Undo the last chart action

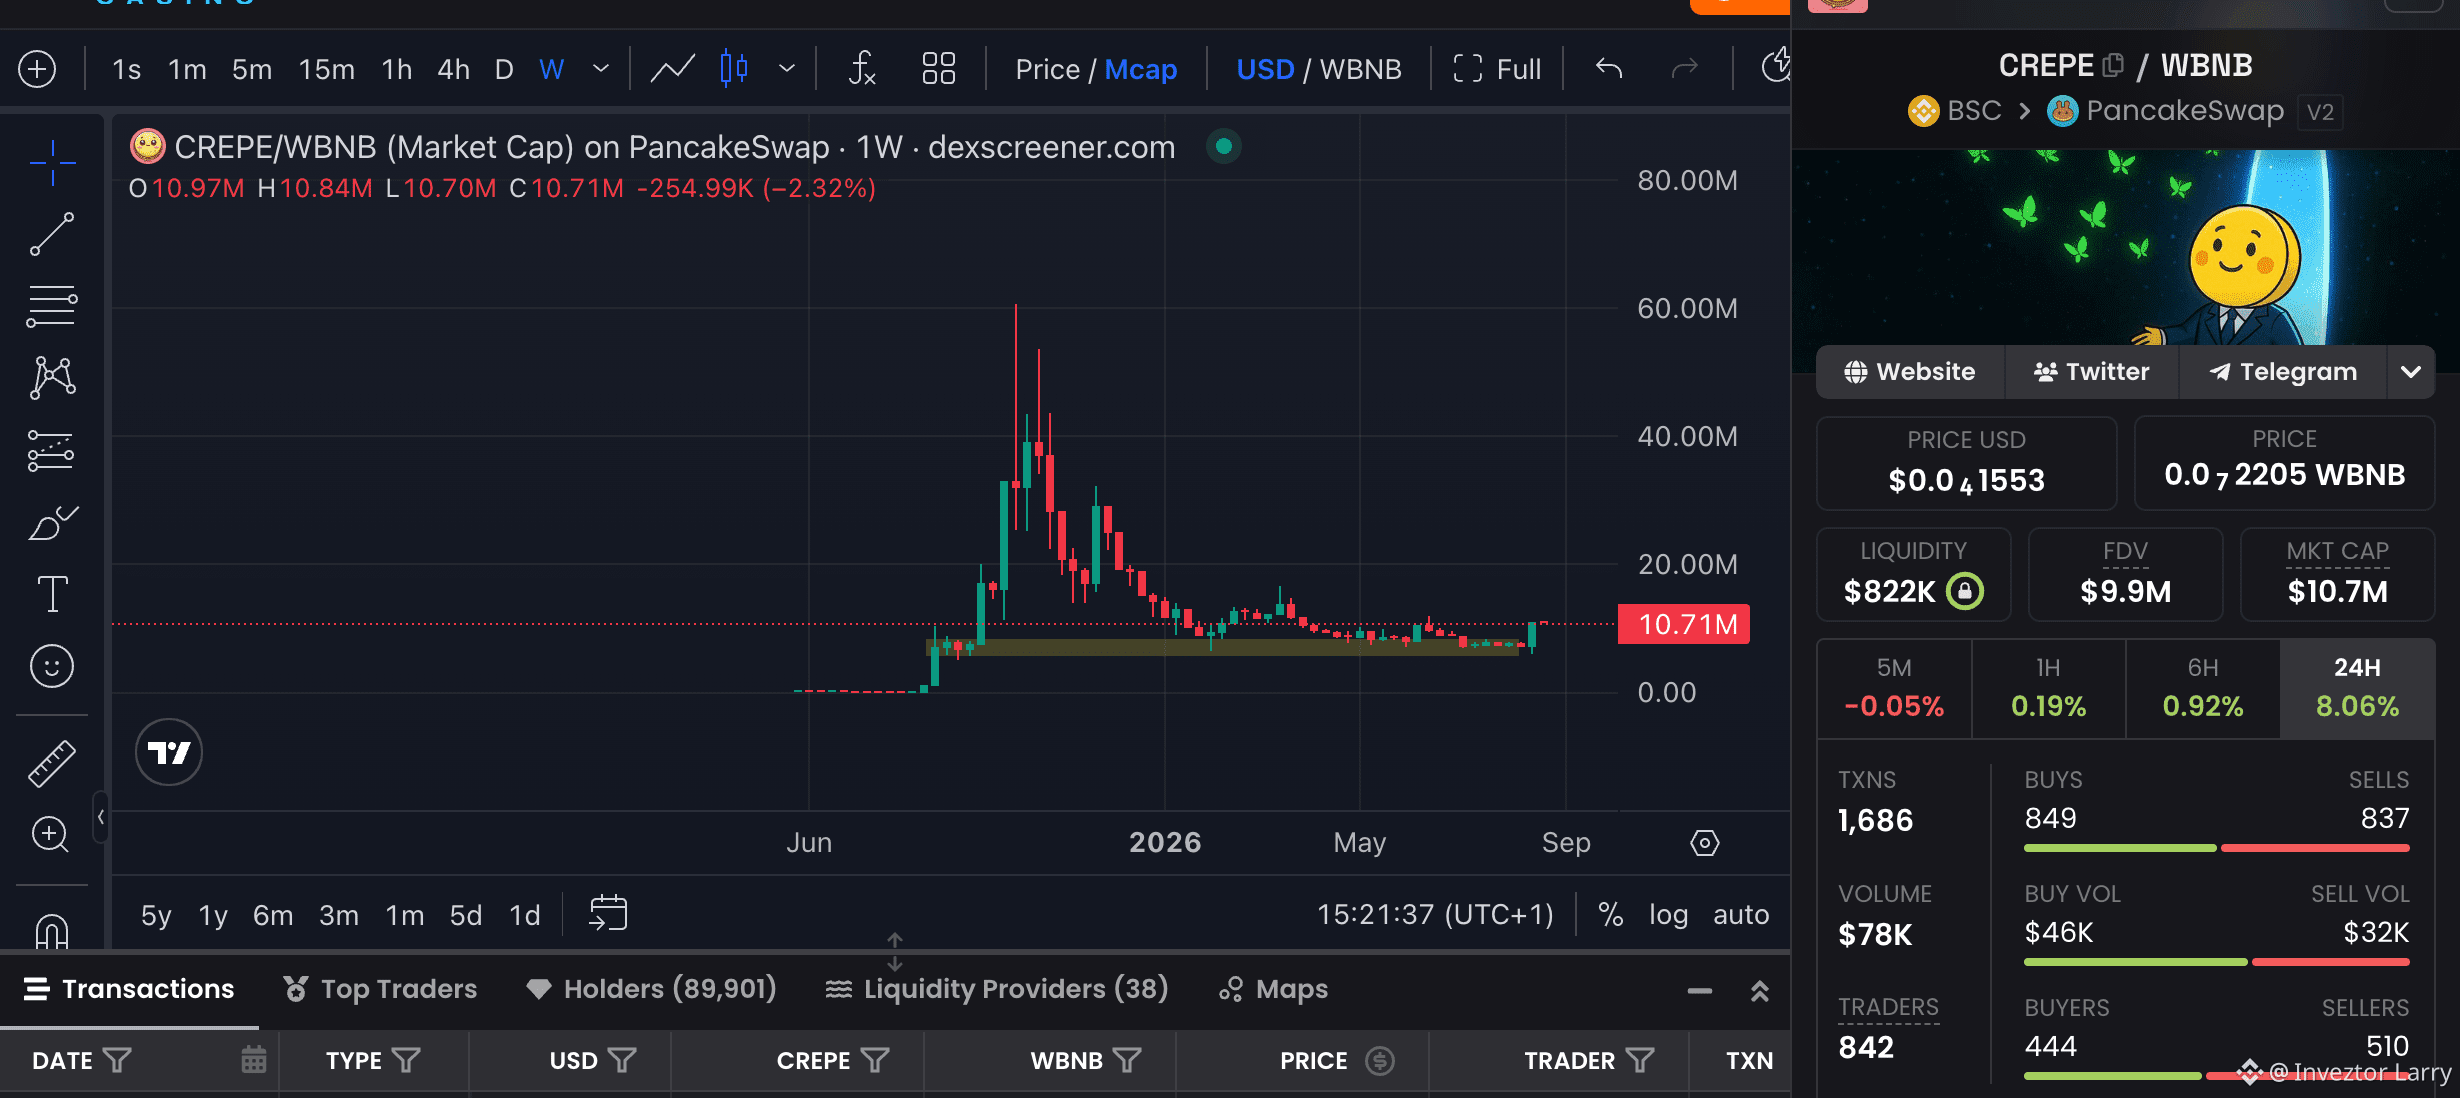pyautogui.click(x=1609, y=68)
